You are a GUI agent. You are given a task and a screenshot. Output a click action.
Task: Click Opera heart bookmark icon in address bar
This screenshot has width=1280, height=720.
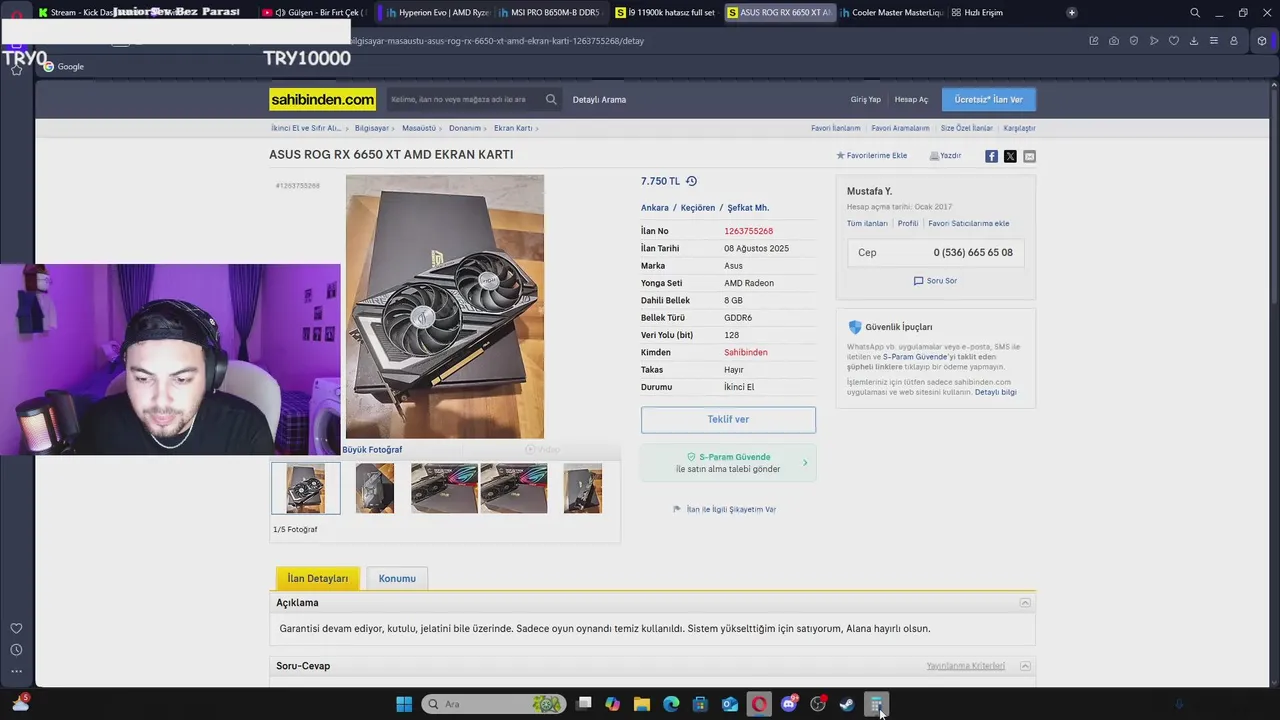coord(1174,41)
